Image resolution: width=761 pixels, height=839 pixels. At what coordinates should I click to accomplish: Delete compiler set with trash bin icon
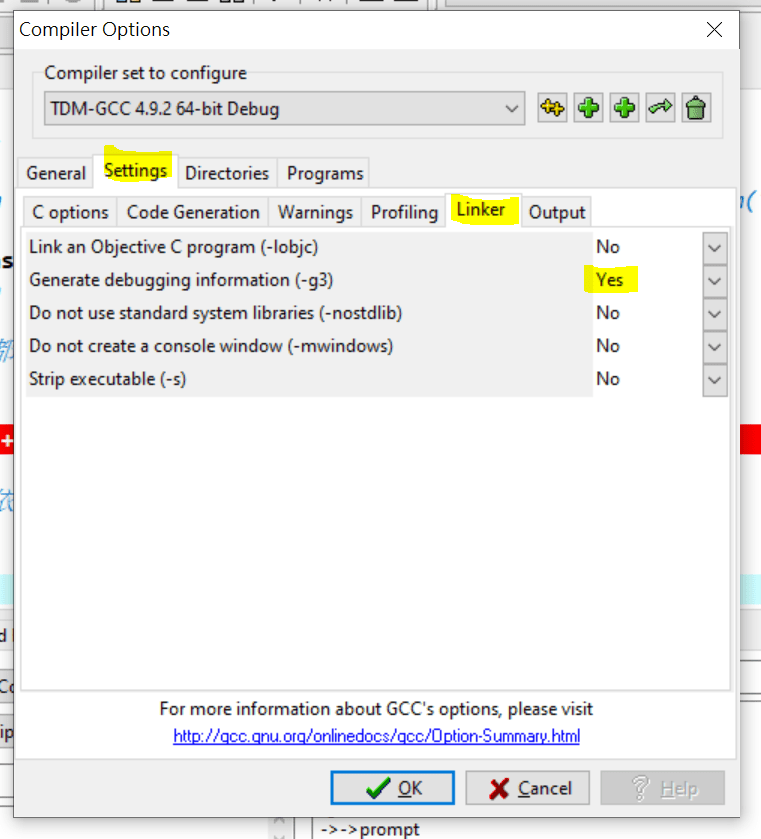(x=696, y=108)
